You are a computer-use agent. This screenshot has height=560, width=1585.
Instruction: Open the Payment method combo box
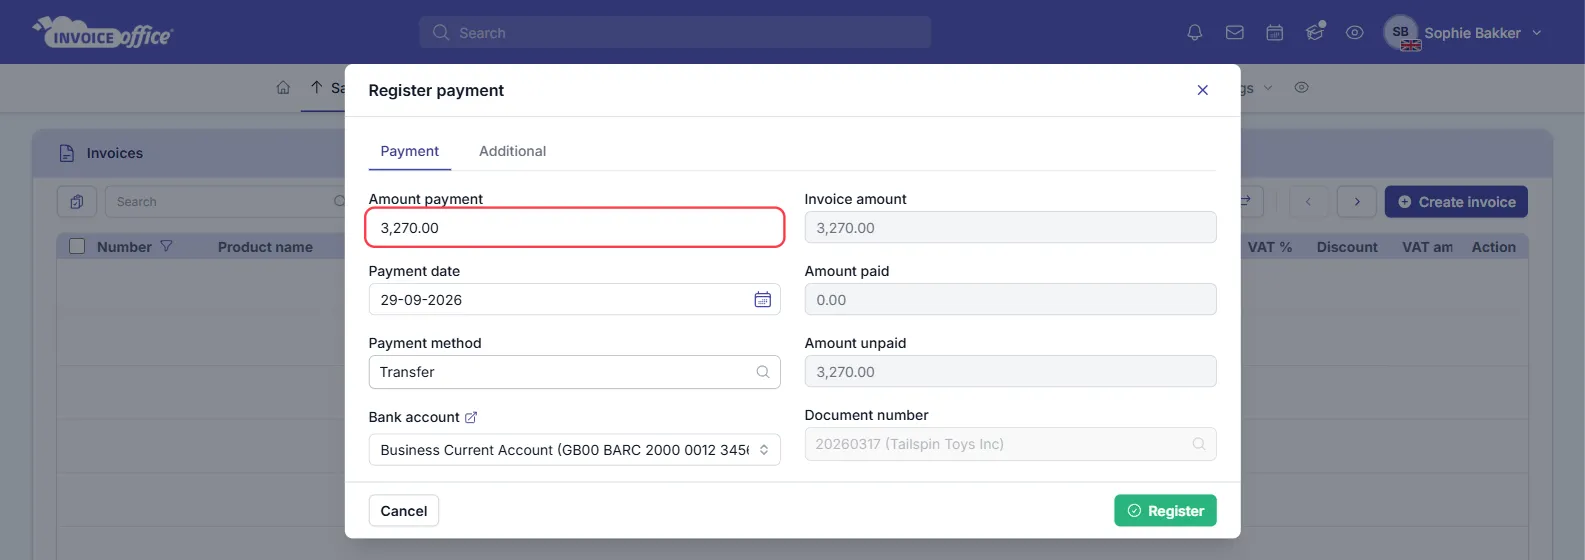pyautogui.click(x=574, y=372)
